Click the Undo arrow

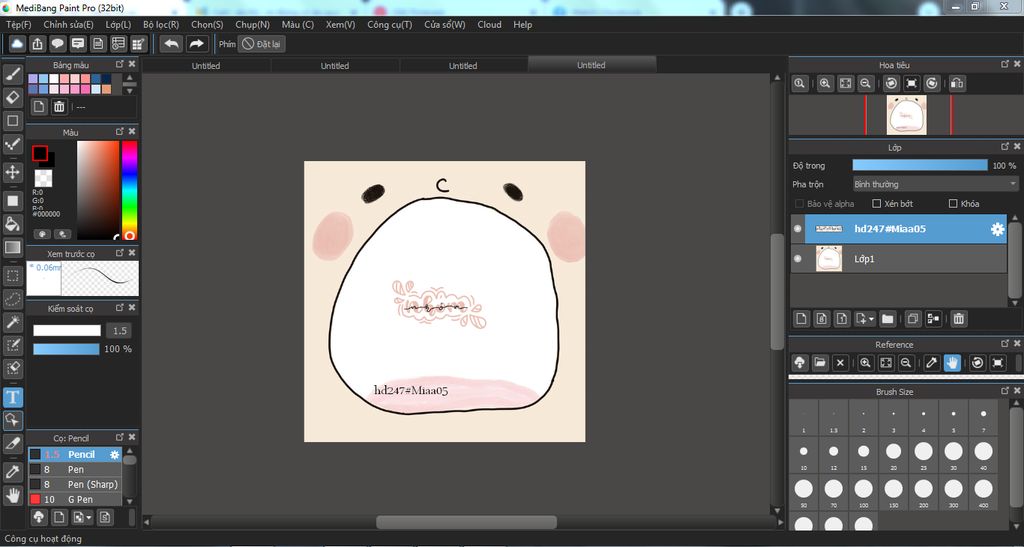pos(172,44)
